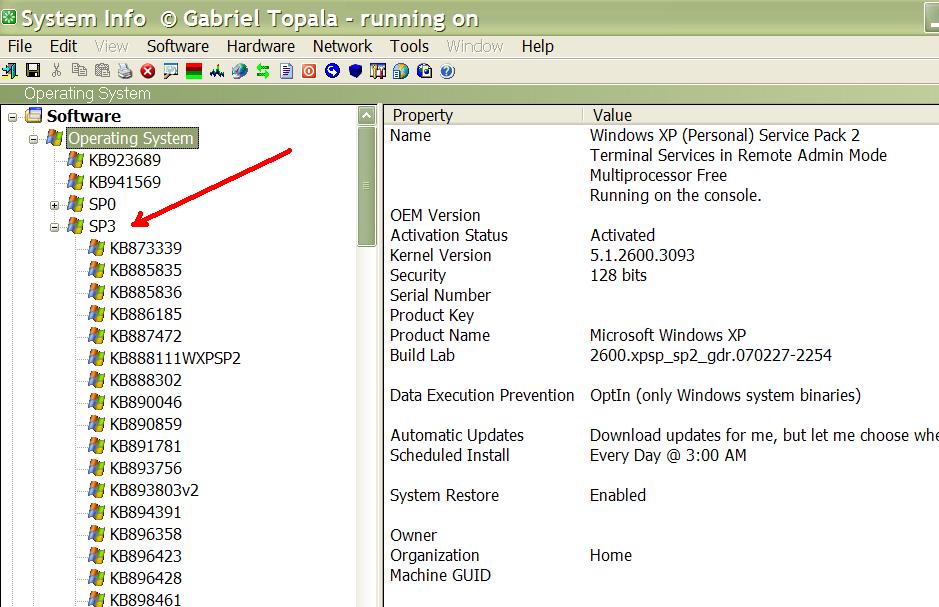Click the Activation Status row label
Screen dimensions: 939x607
tap(449, 235)
